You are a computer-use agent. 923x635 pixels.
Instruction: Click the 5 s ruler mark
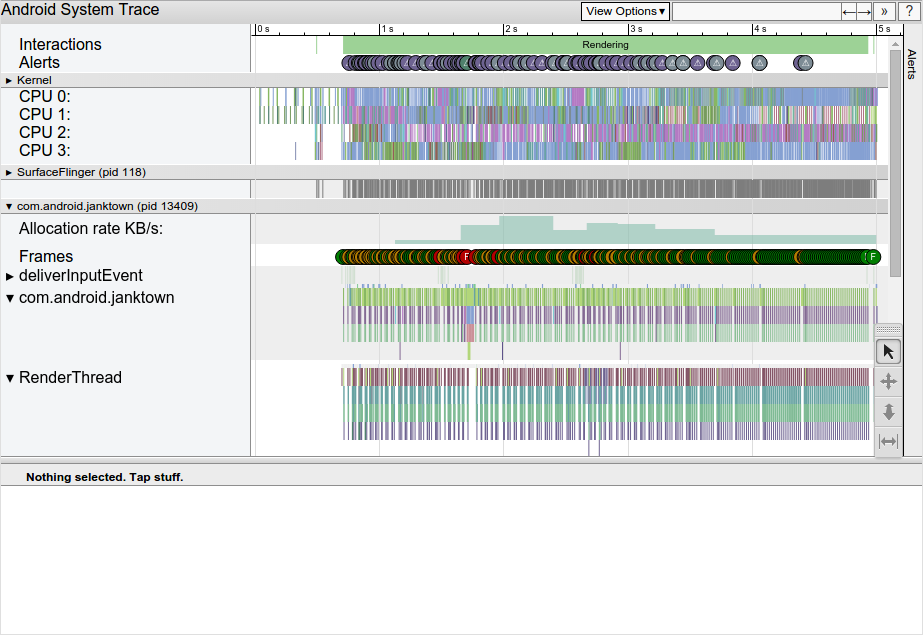(884, 29)
